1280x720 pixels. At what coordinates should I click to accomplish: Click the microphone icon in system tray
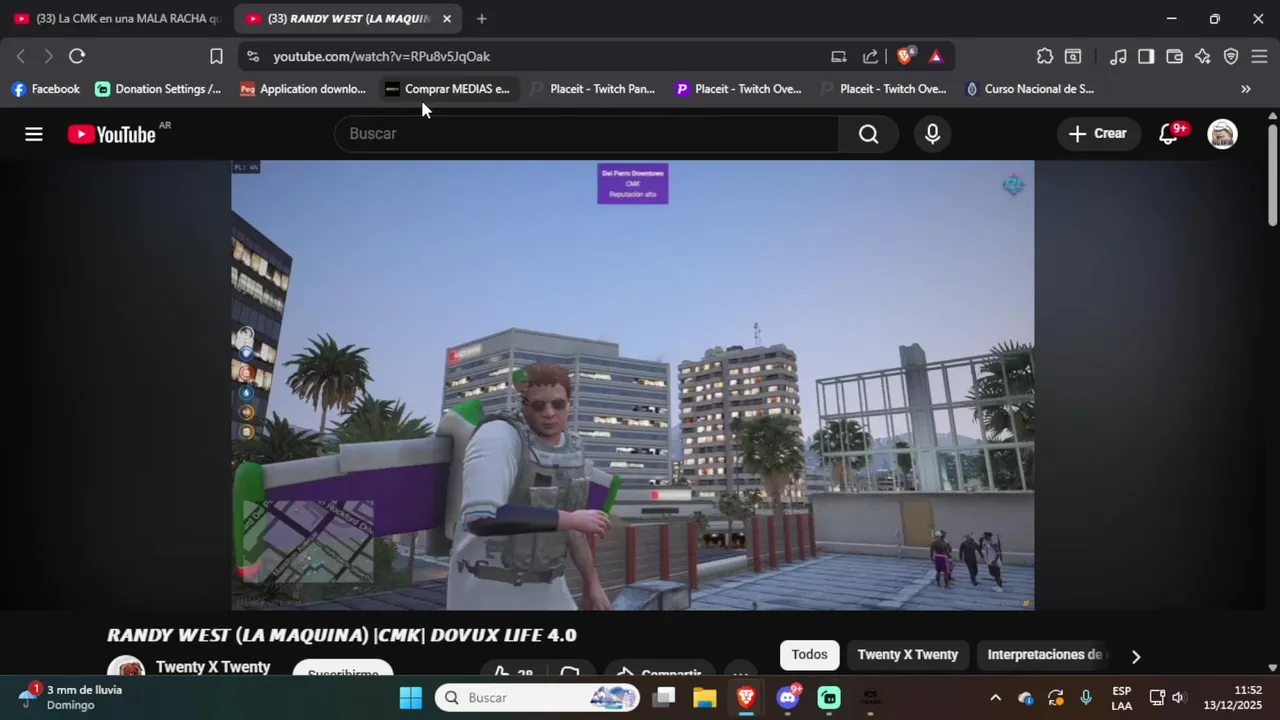click(x=1086, y=698)
